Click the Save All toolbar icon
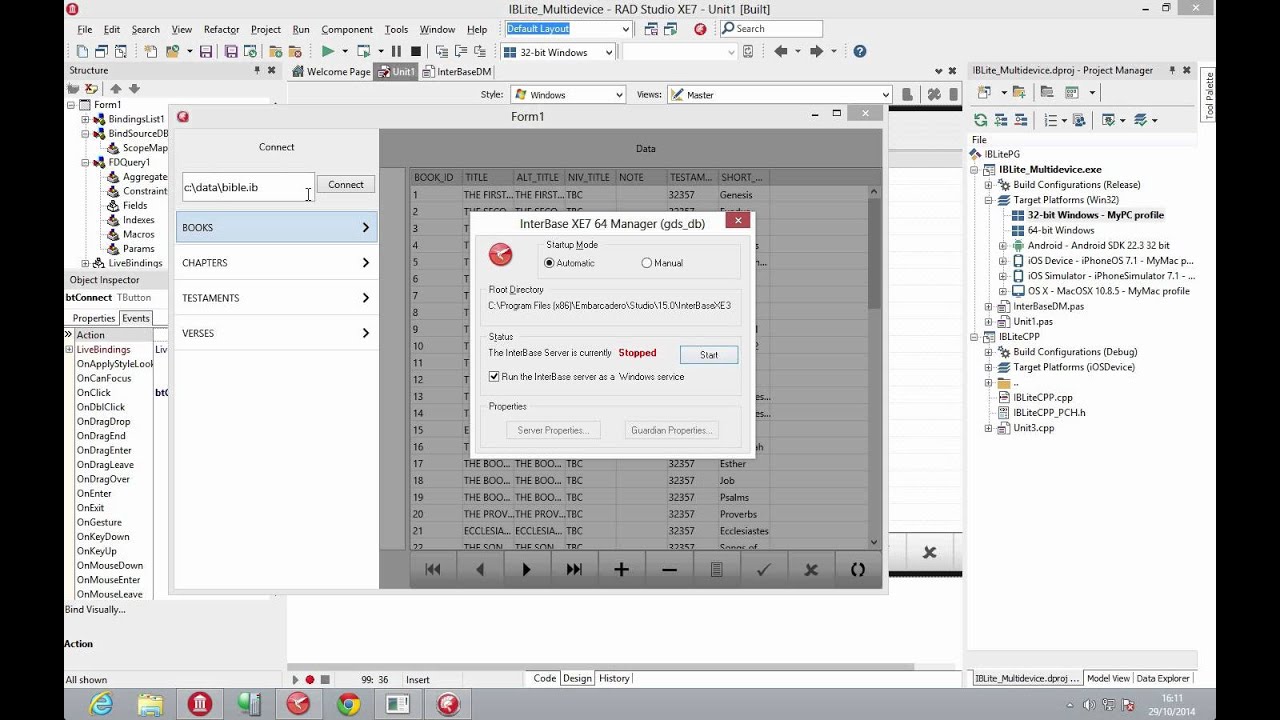 (231, 52)
